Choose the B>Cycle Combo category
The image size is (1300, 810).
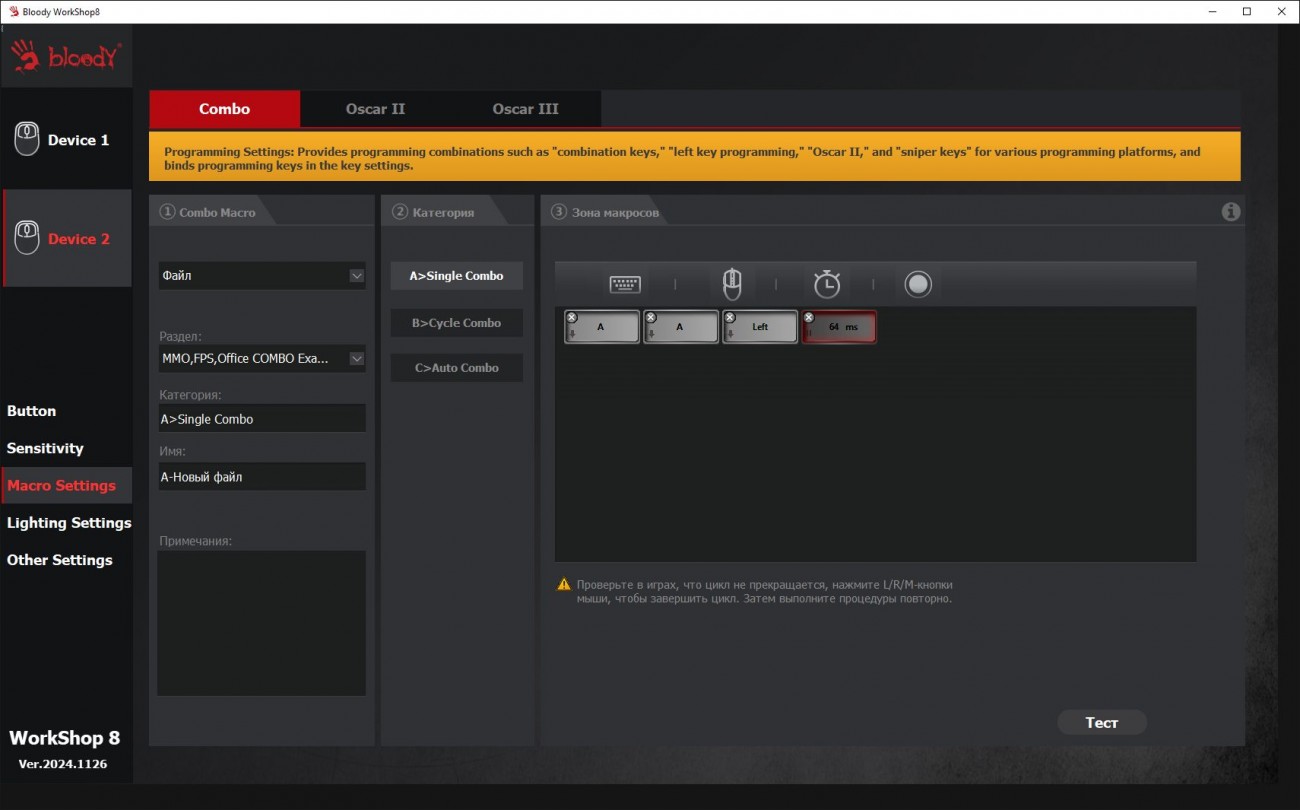(x=456, y=323)
